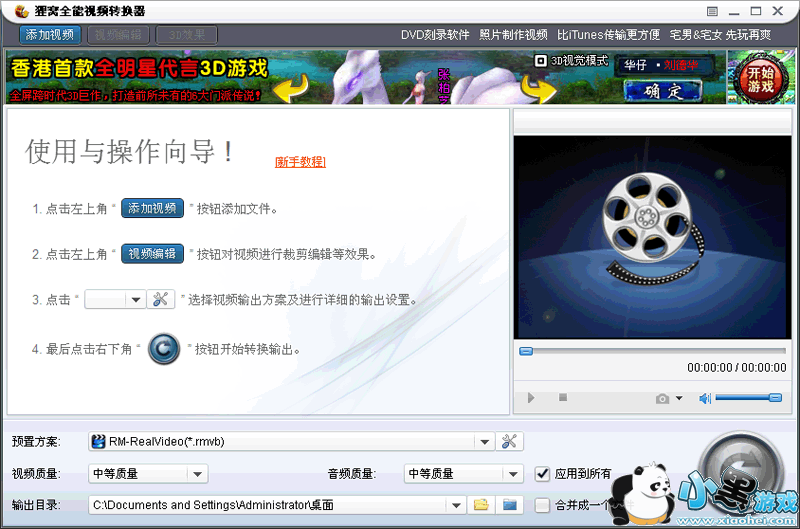Viewport: 800px width, 529px height.
Task: Click the 视频编辑 toolbar button
Action: click(118, 35)
